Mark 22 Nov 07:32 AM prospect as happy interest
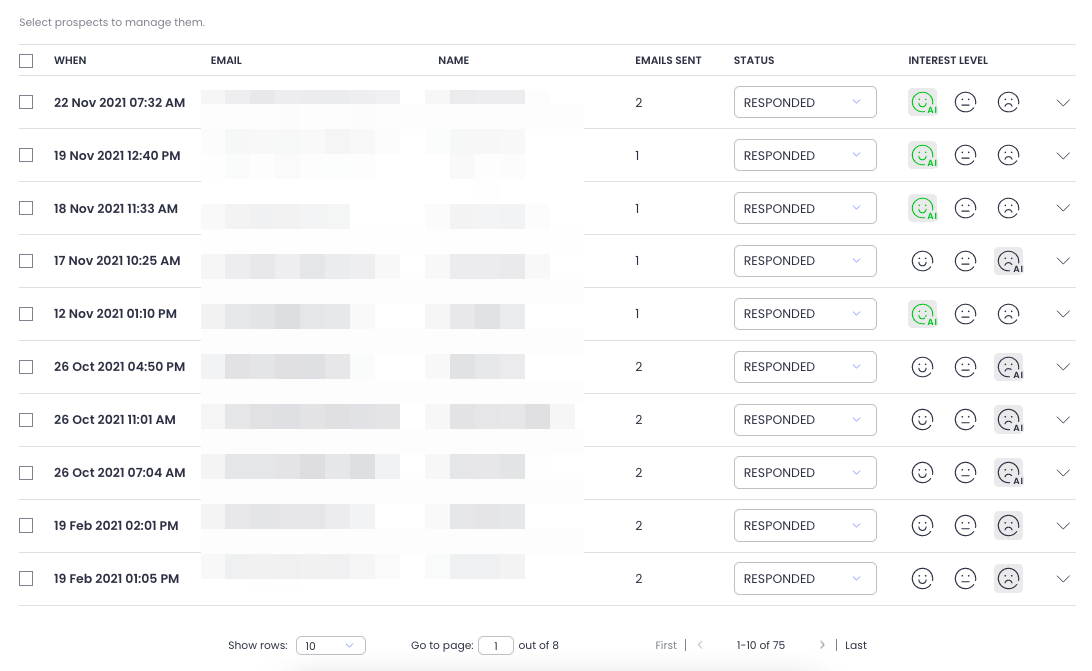The width and height of the screenshot is (1092, 671). [922, 102]
